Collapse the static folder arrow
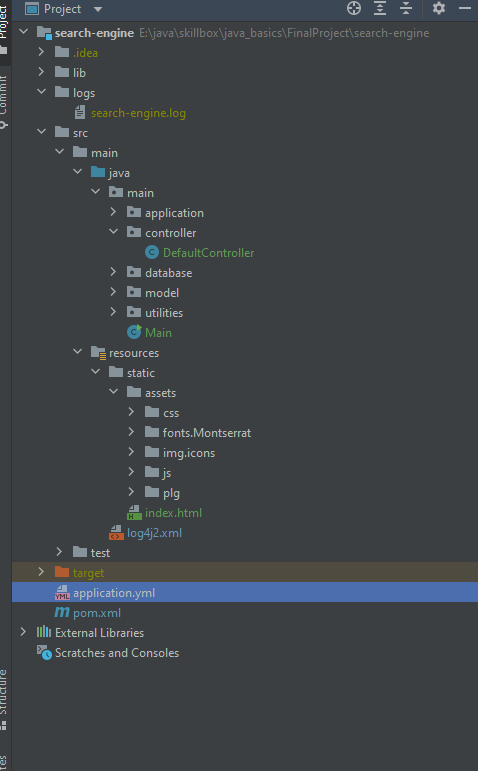 (95, 372)
